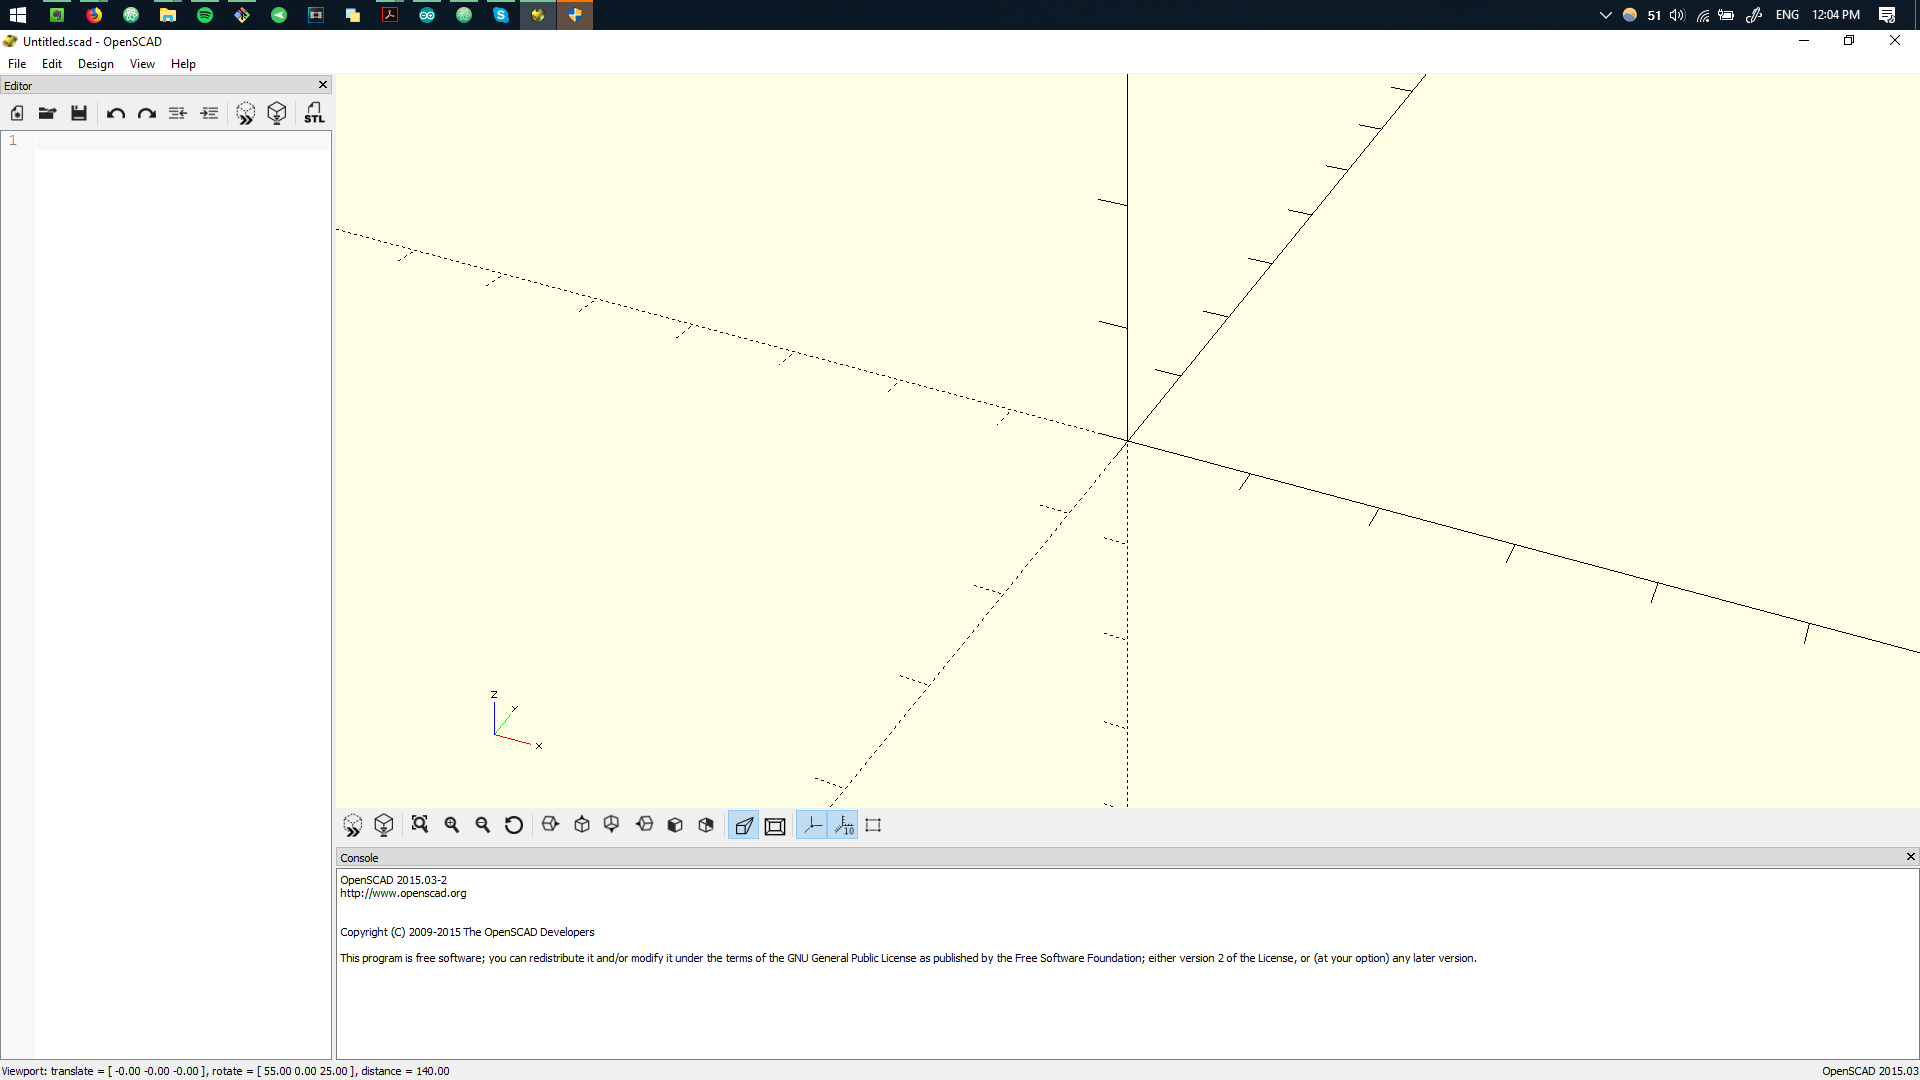Open Firefox from the taskbar
Screen dimensions: 1920x1080
point(94,15)
